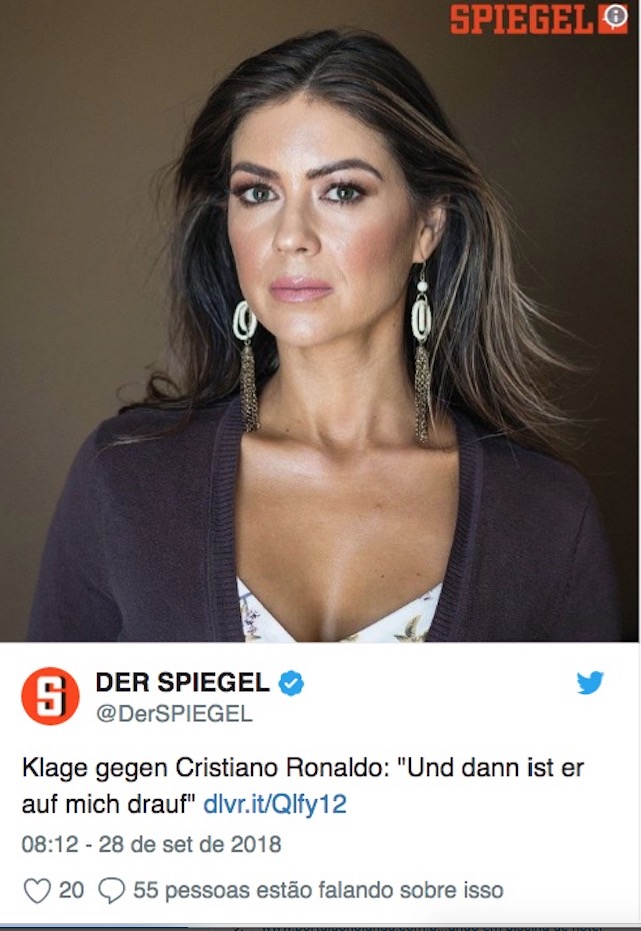The width and height of the screenshot is (641, 931).
Task: Click the info icon on the photo corner
Action: click(615, 17)
